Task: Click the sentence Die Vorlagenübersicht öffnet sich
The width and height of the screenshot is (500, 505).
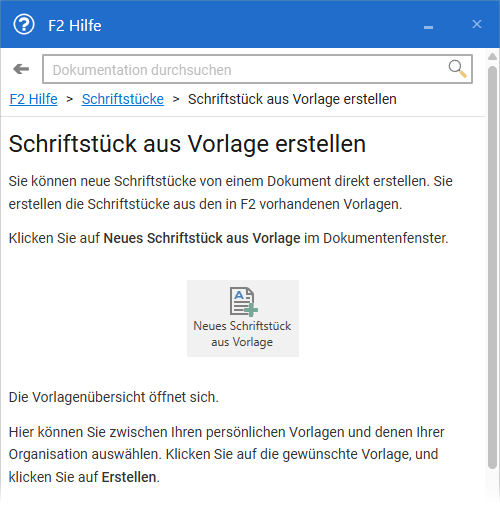Action: click(x=114, y=397)
